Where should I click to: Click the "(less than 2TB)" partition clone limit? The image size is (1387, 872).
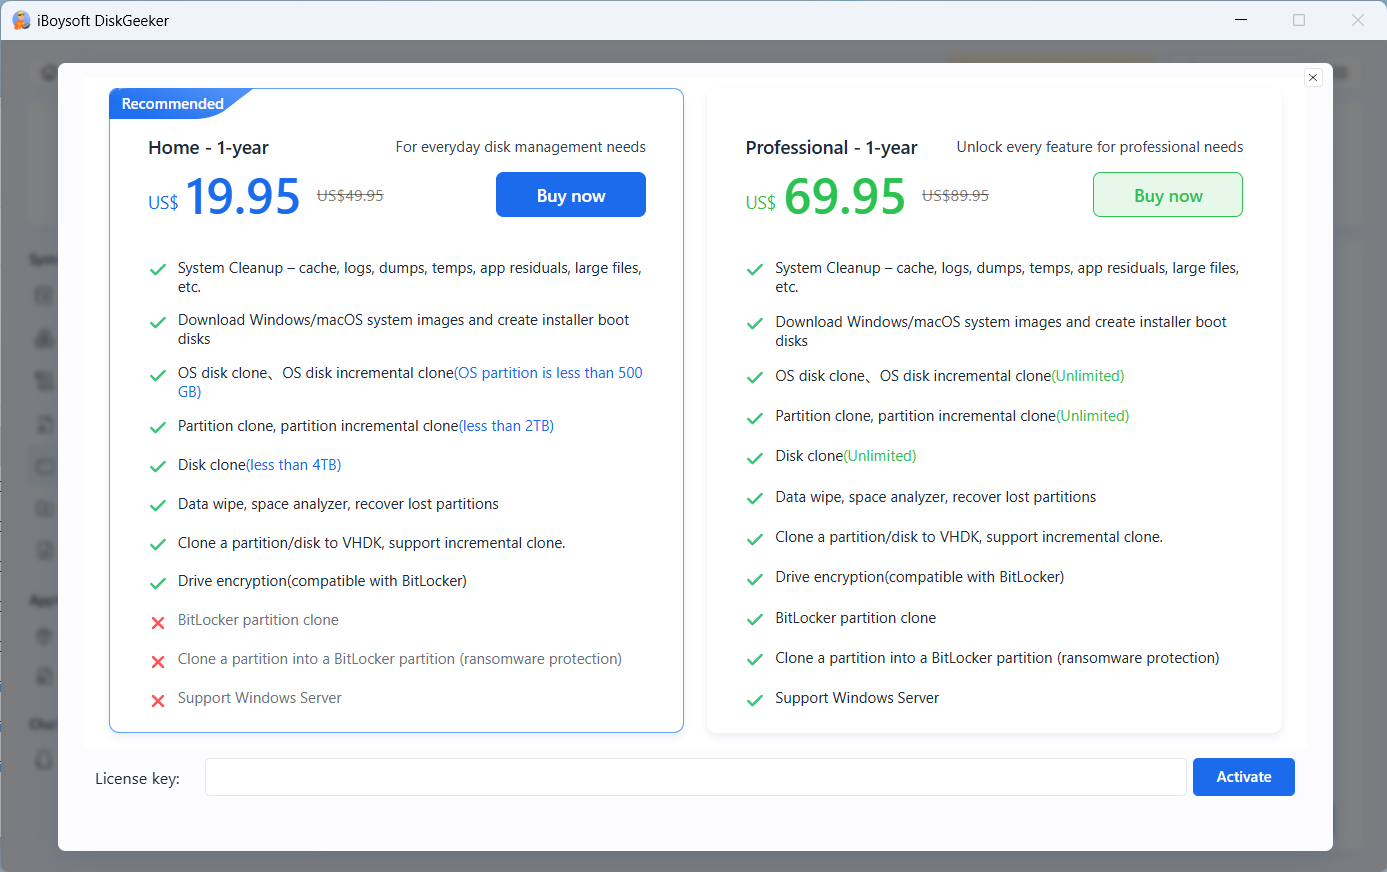click(507, 426)
